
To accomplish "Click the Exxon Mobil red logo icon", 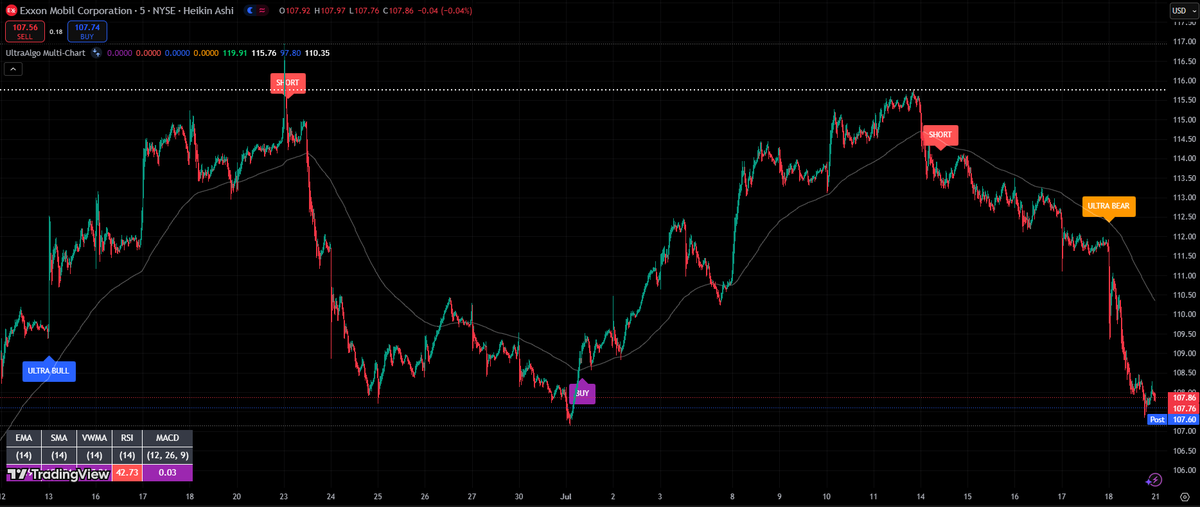I will click(x=12, y=10).
